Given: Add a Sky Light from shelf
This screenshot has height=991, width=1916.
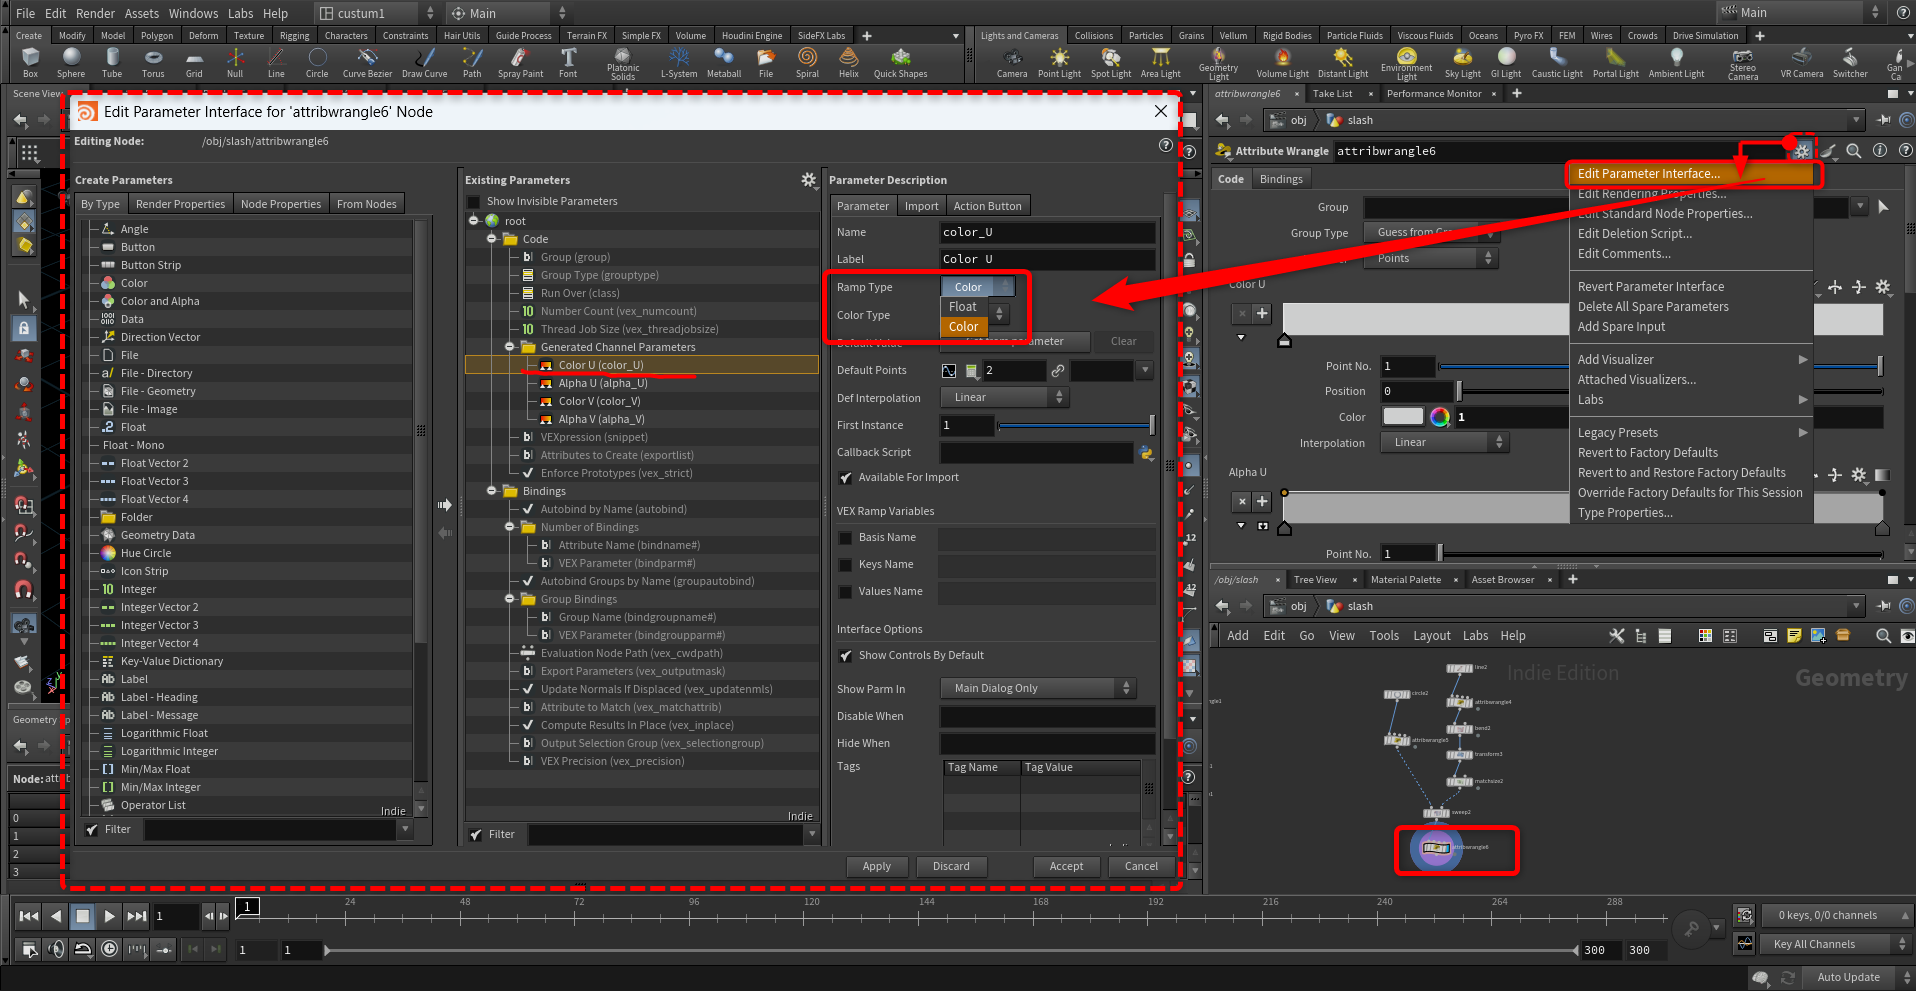Looking at the screenshot, I should pyautogui.click(x=1463, y=62).
